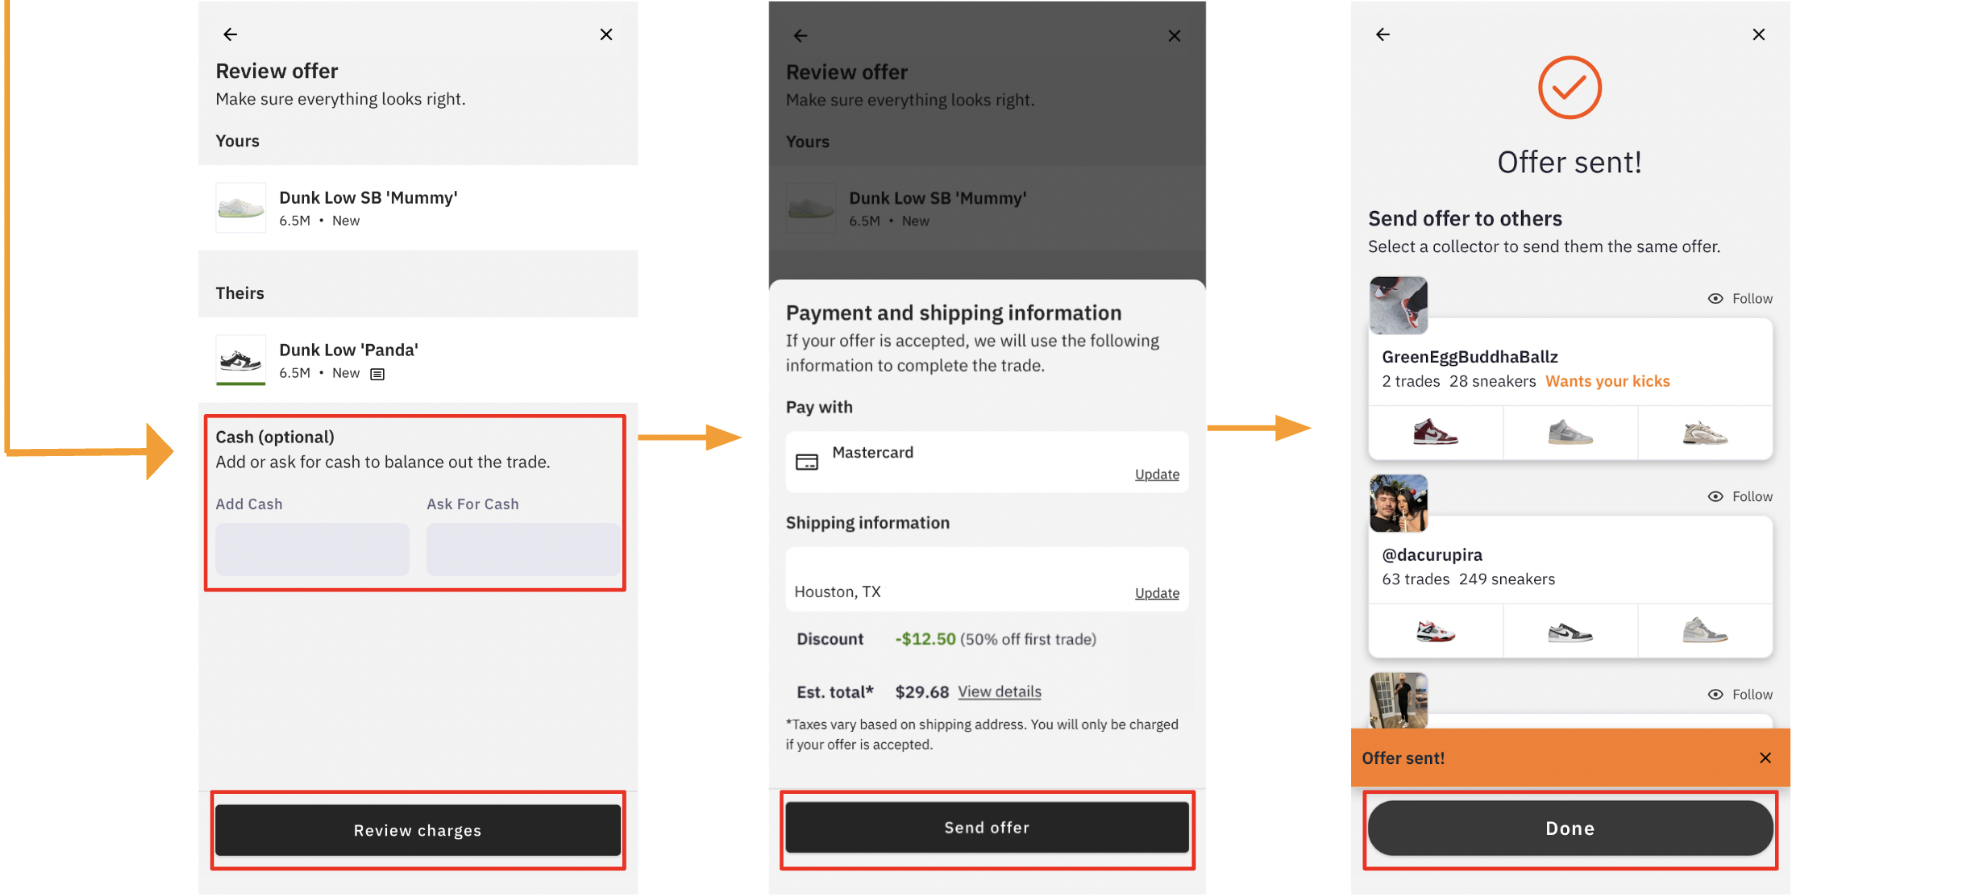Click the Ask For Cash input field

pos(523,549)
